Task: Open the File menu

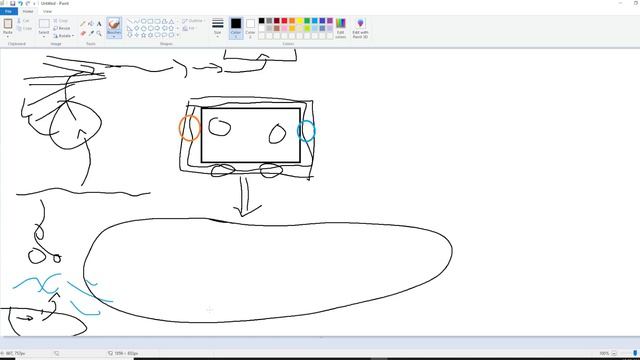Action: (9, 11)
